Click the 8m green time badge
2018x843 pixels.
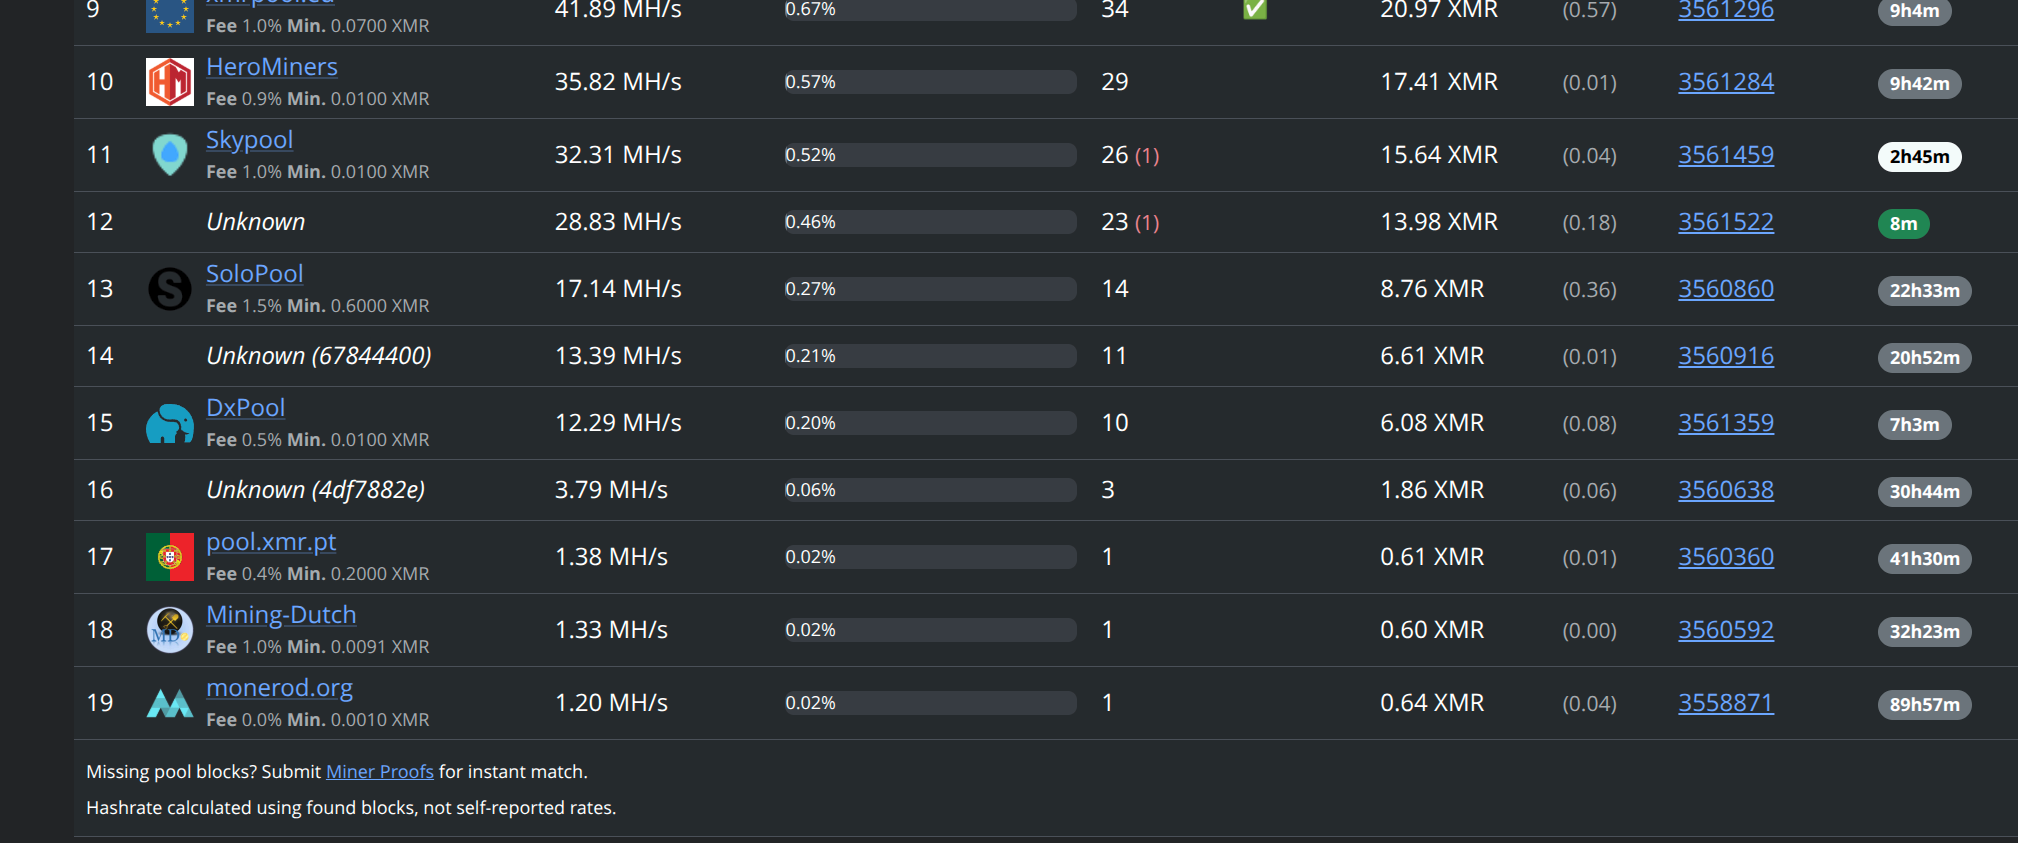click(x=1903, y=224)
